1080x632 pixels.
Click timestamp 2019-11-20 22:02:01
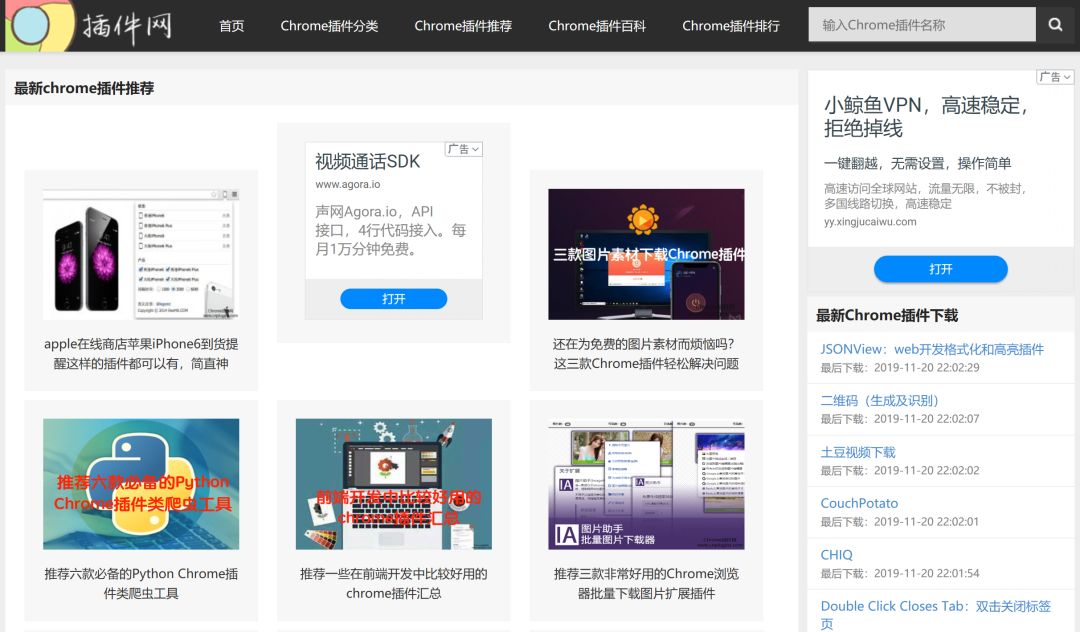click(x=926, y=522)
